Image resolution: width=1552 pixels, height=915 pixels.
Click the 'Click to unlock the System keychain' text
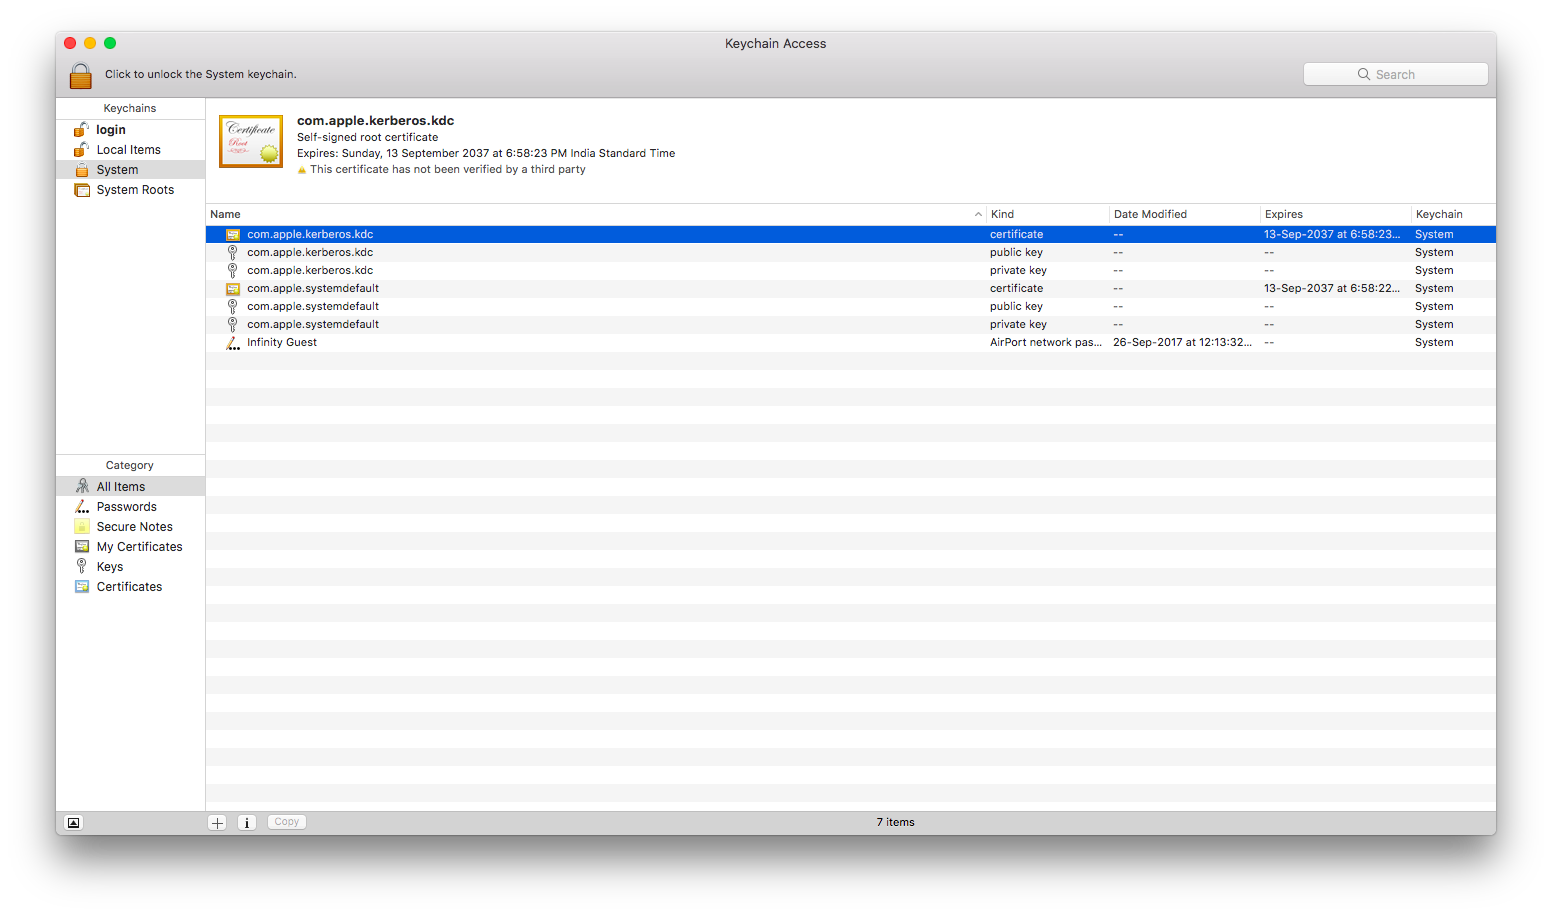[201, 75]
